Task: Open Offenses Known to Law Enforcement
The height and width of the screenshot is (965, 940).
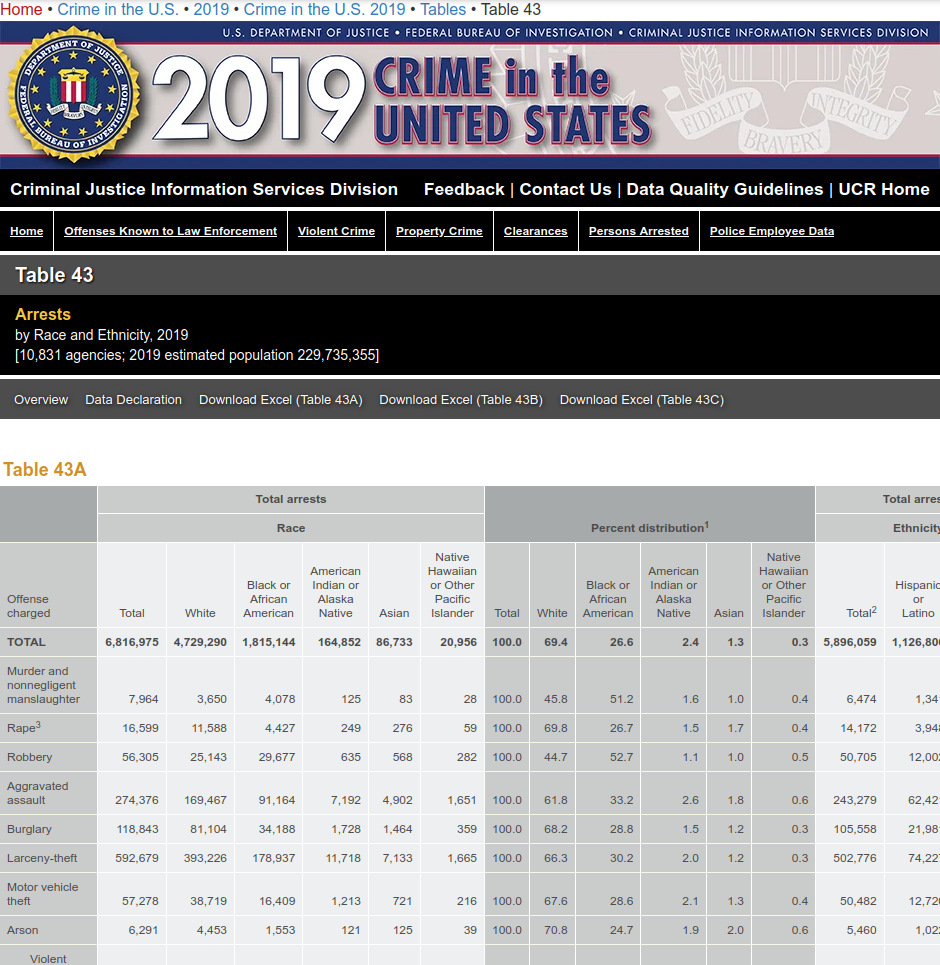Action: coord(170,231)
